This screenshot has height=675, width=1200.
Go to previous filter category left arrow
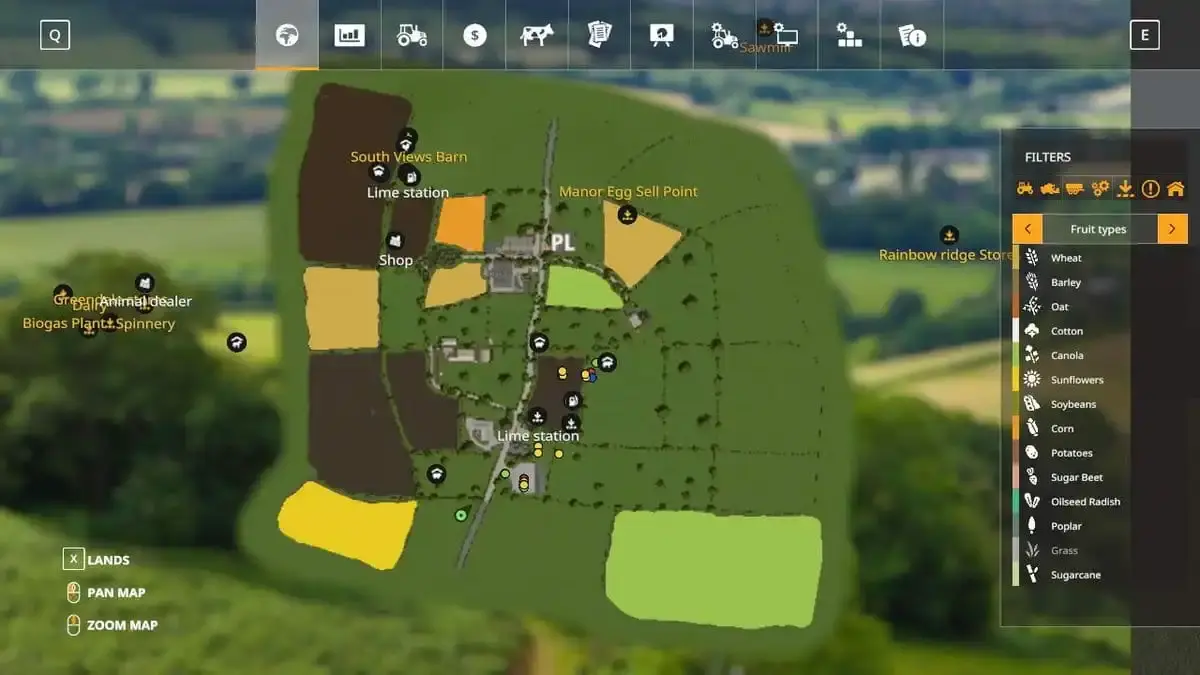click(x=1027, y=229)
